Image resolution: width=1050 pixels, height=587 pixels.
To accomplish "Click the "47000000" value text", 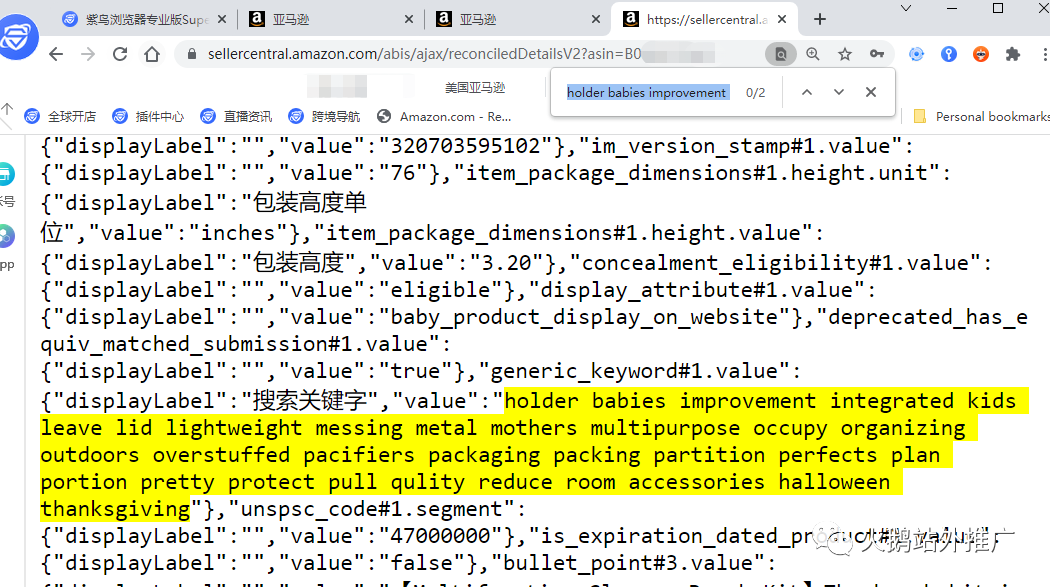I will coord(441,536).
